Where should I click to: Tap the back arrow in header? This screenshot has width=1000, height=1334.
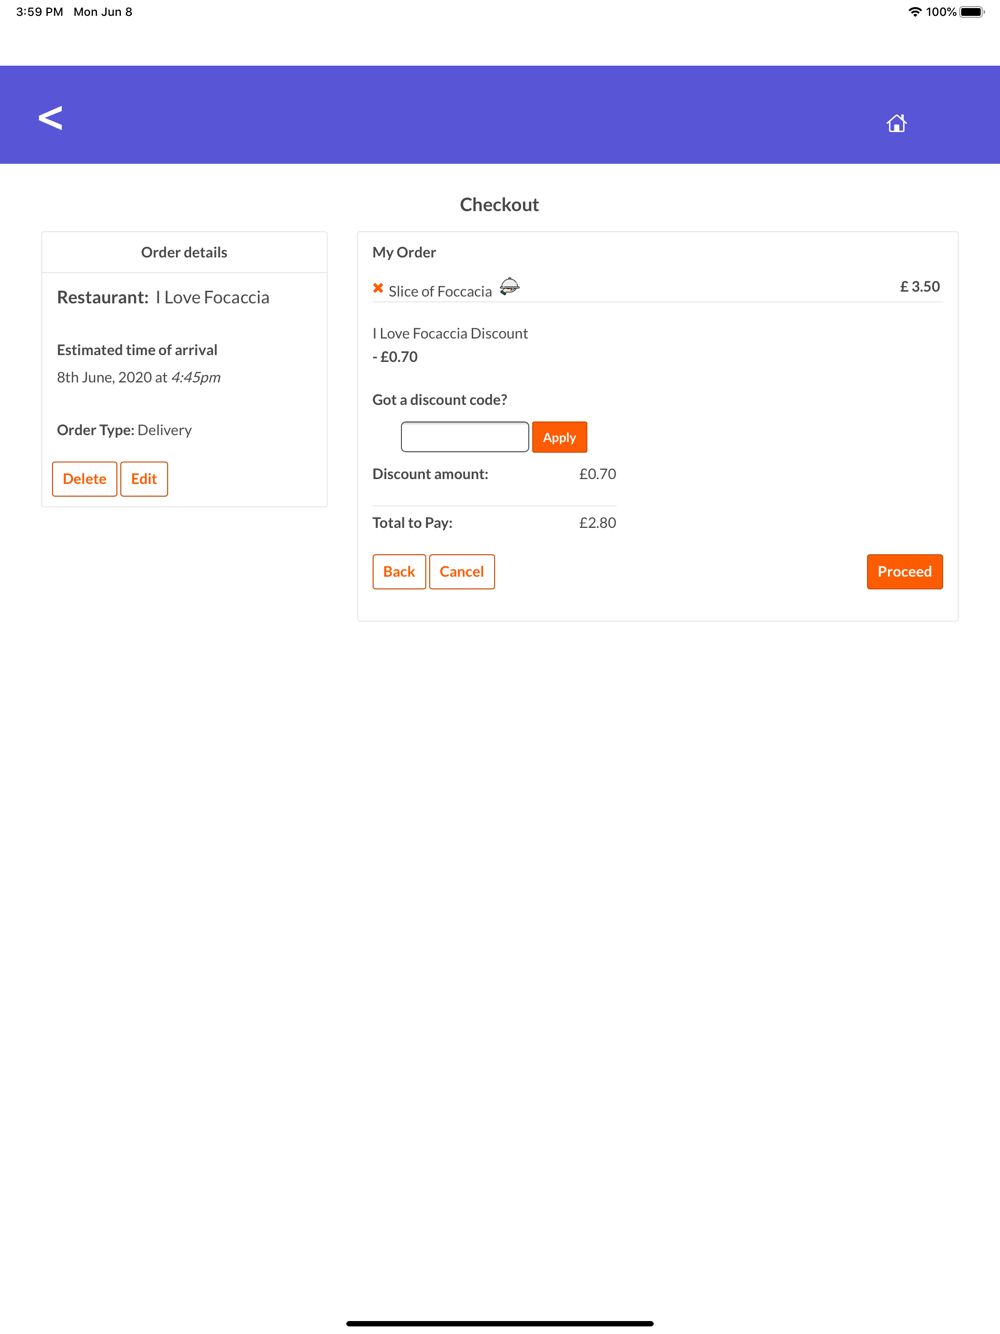(x=50, y=118)
